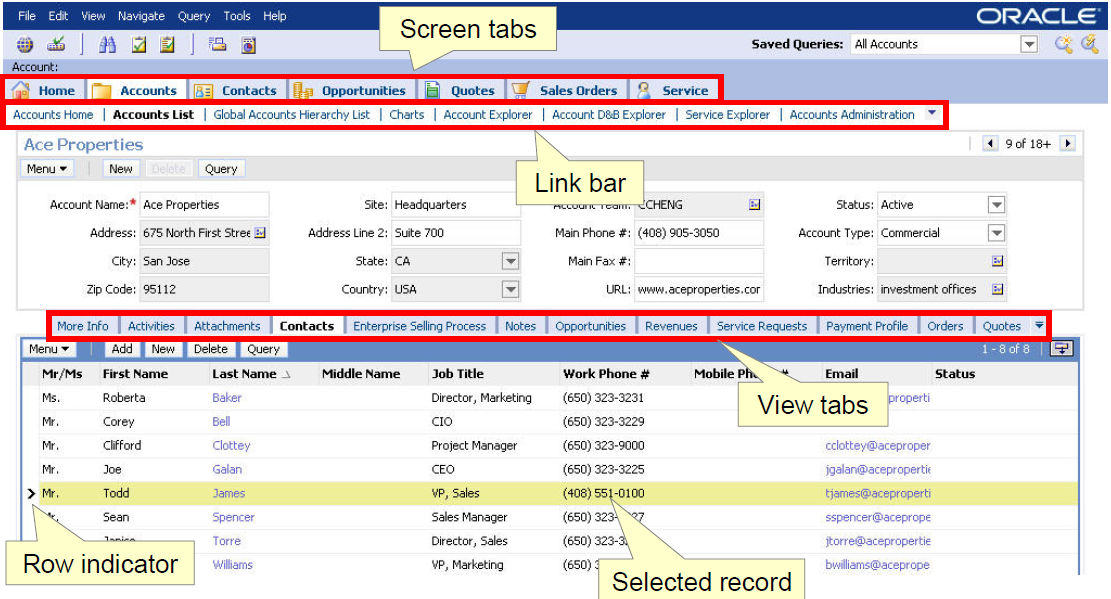Click the person icon on Service tab
This screenshot has width=1111, height=599.
(x=643, y=90)
